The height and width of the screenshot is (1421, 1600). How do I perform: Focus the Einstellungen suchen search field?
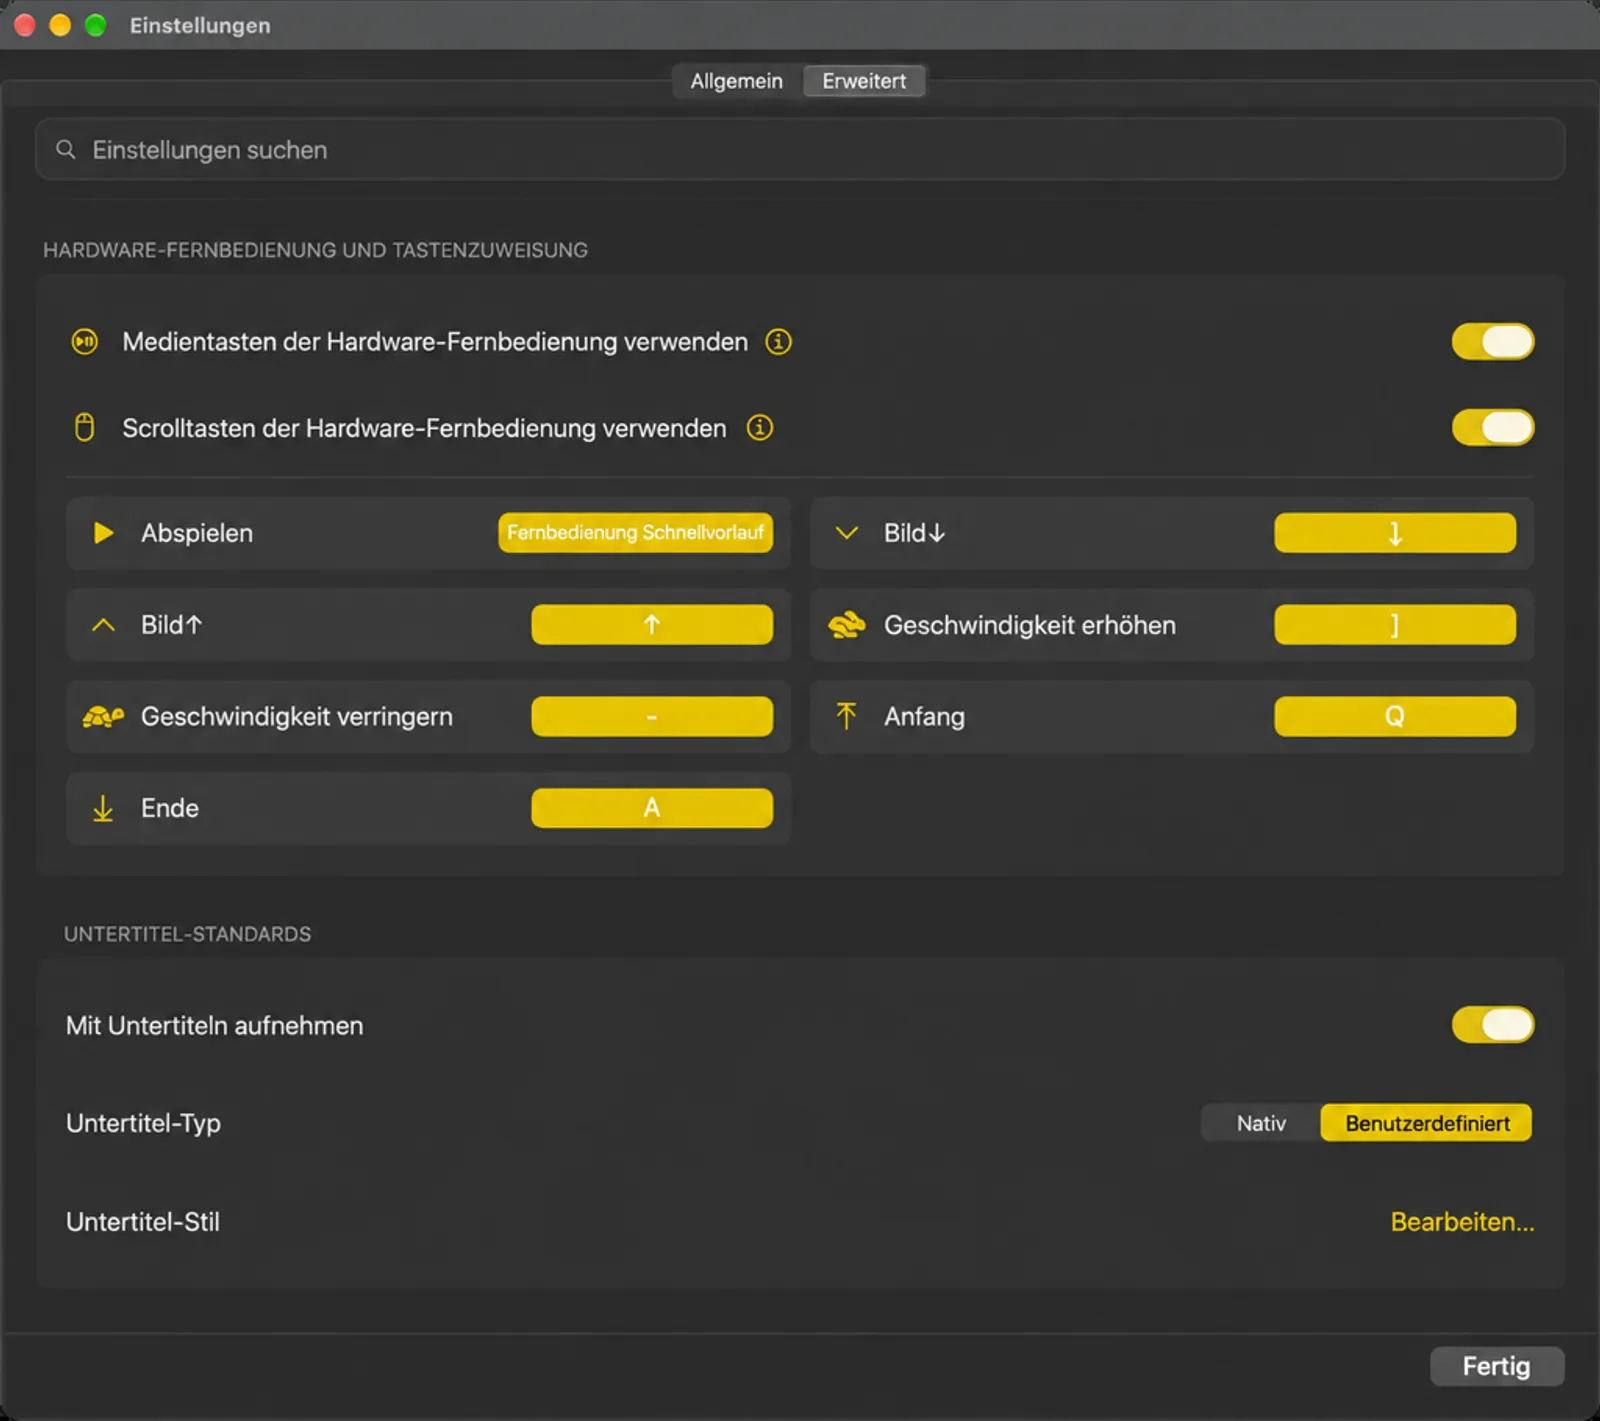click(800, 150)
